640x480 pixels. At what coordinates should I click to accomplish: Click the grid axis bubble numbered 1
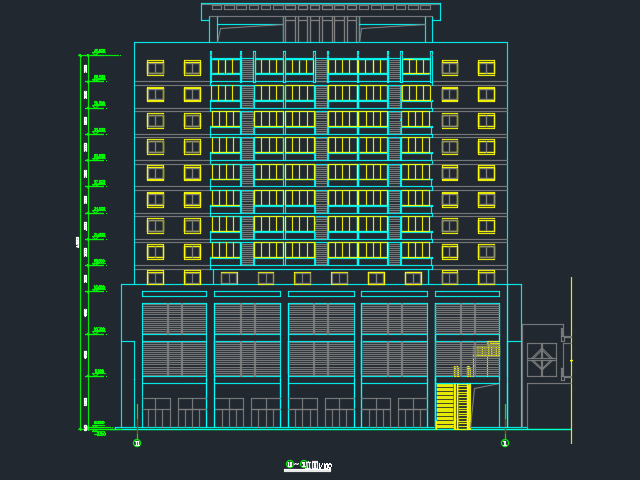[x=505, y=443]
